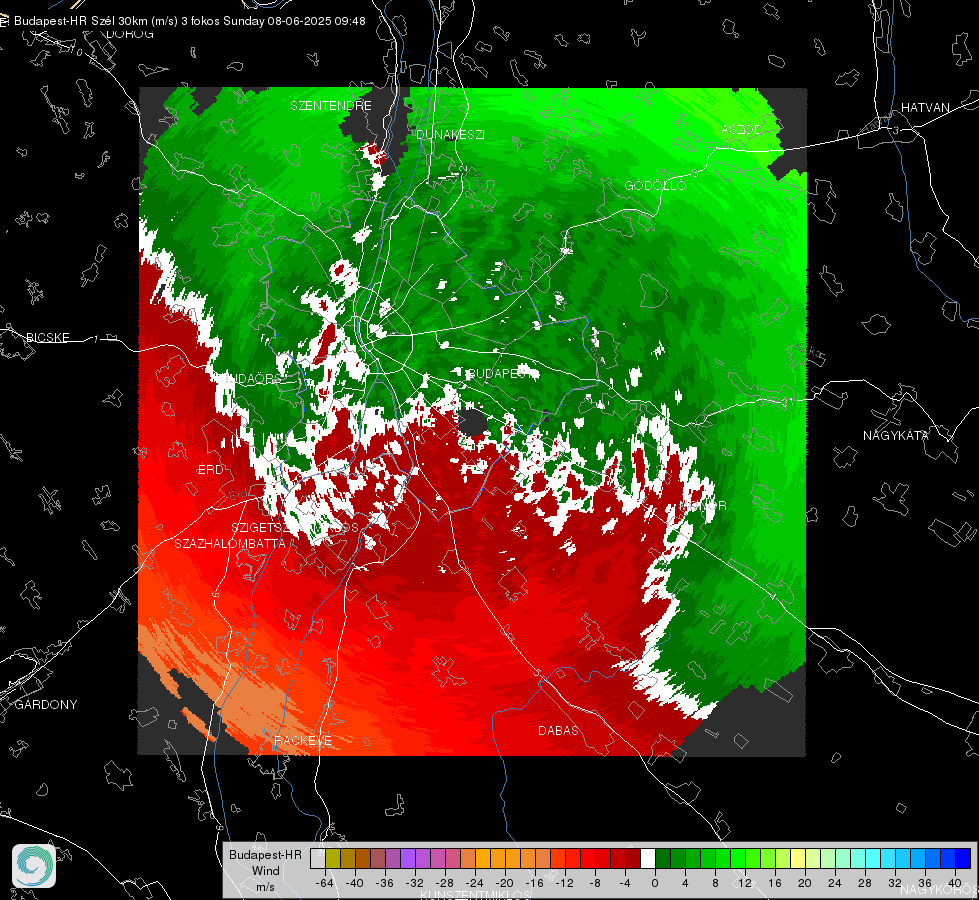This screenshot has height=900, width=979.
Task: Pick the dark green swatch right of tick 0
Action: pos(663,859)
